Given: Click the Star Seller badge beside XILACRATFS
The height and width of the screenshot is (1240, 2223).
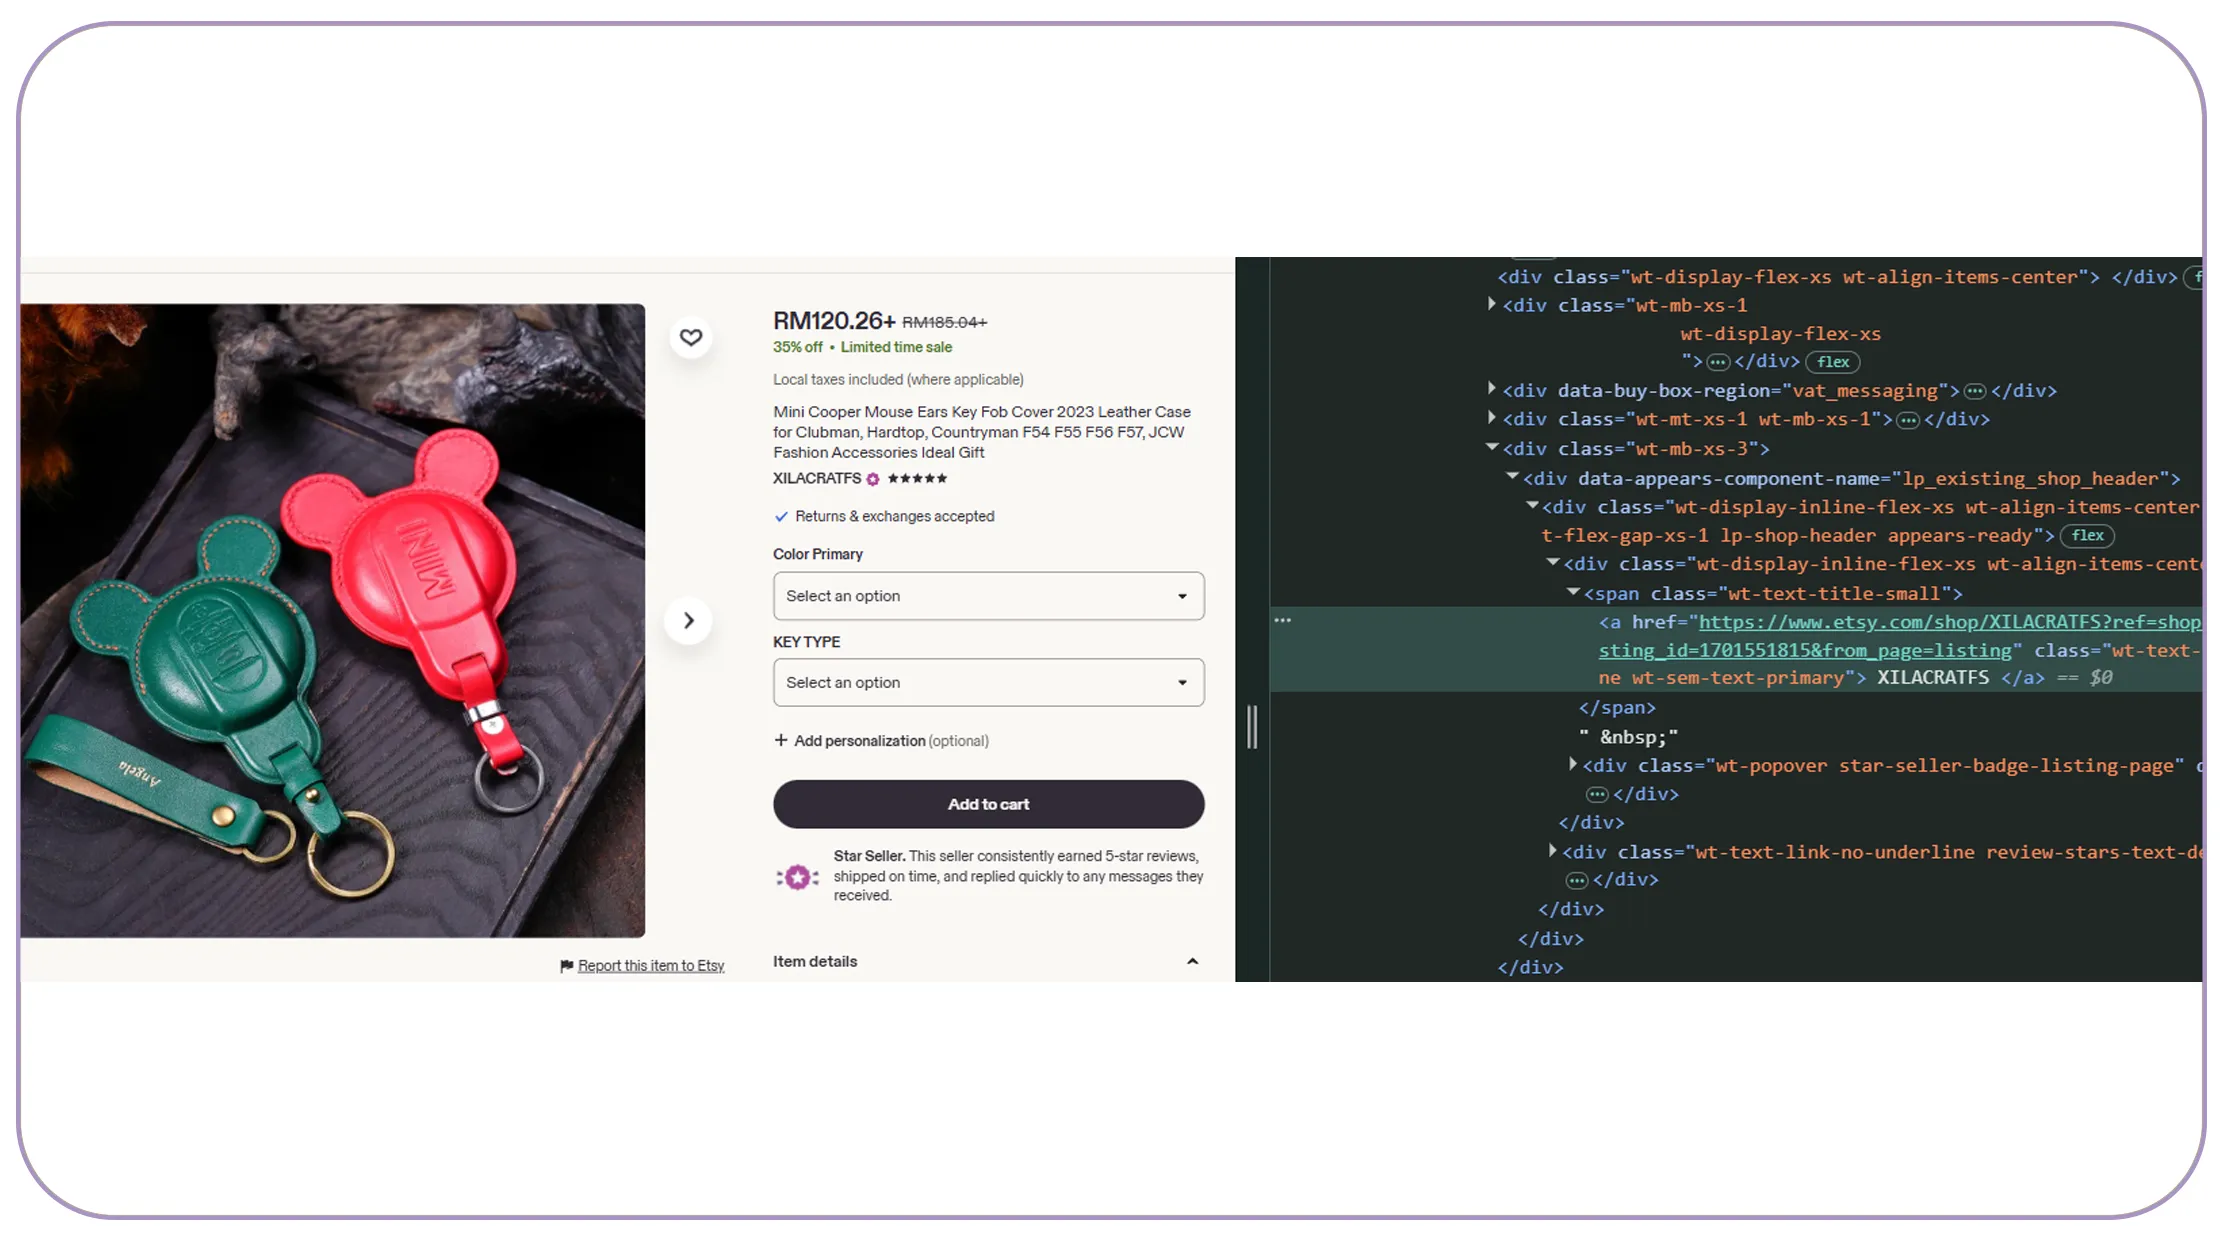Looking at the screenshot, I should point(873,479).
